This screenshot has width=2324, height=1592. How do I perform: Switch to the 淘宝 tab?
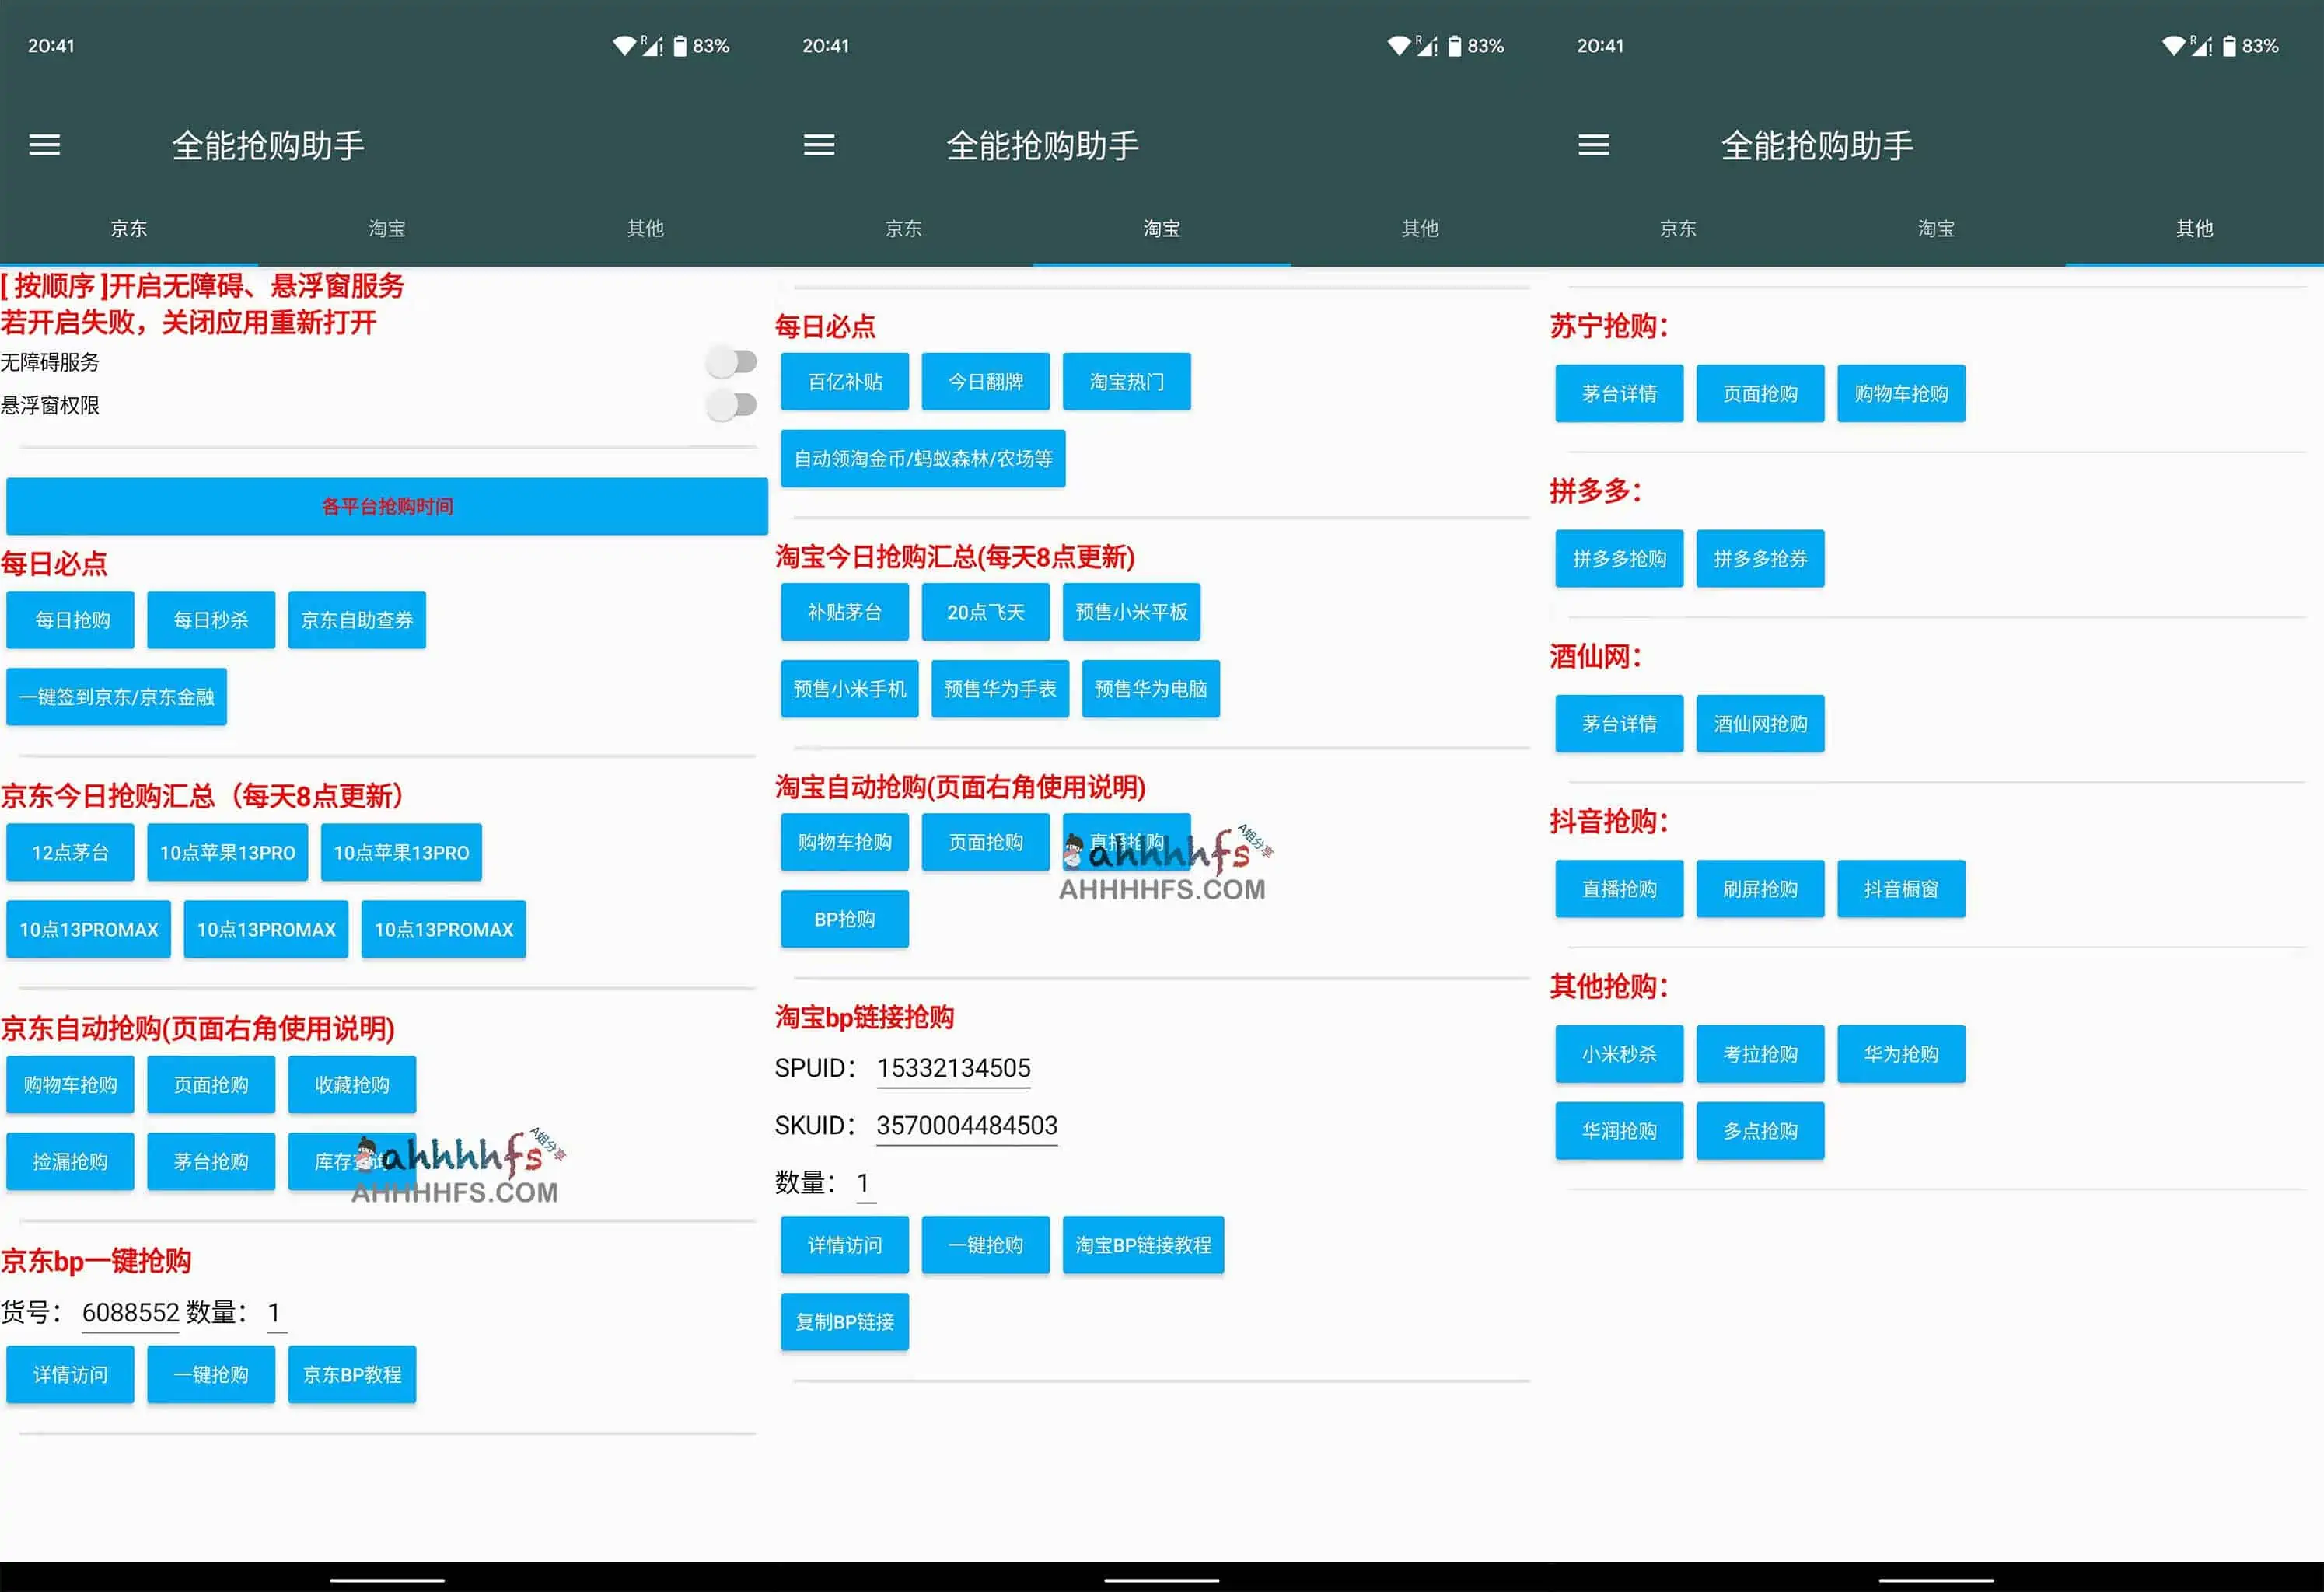[x=1161, y=228]
